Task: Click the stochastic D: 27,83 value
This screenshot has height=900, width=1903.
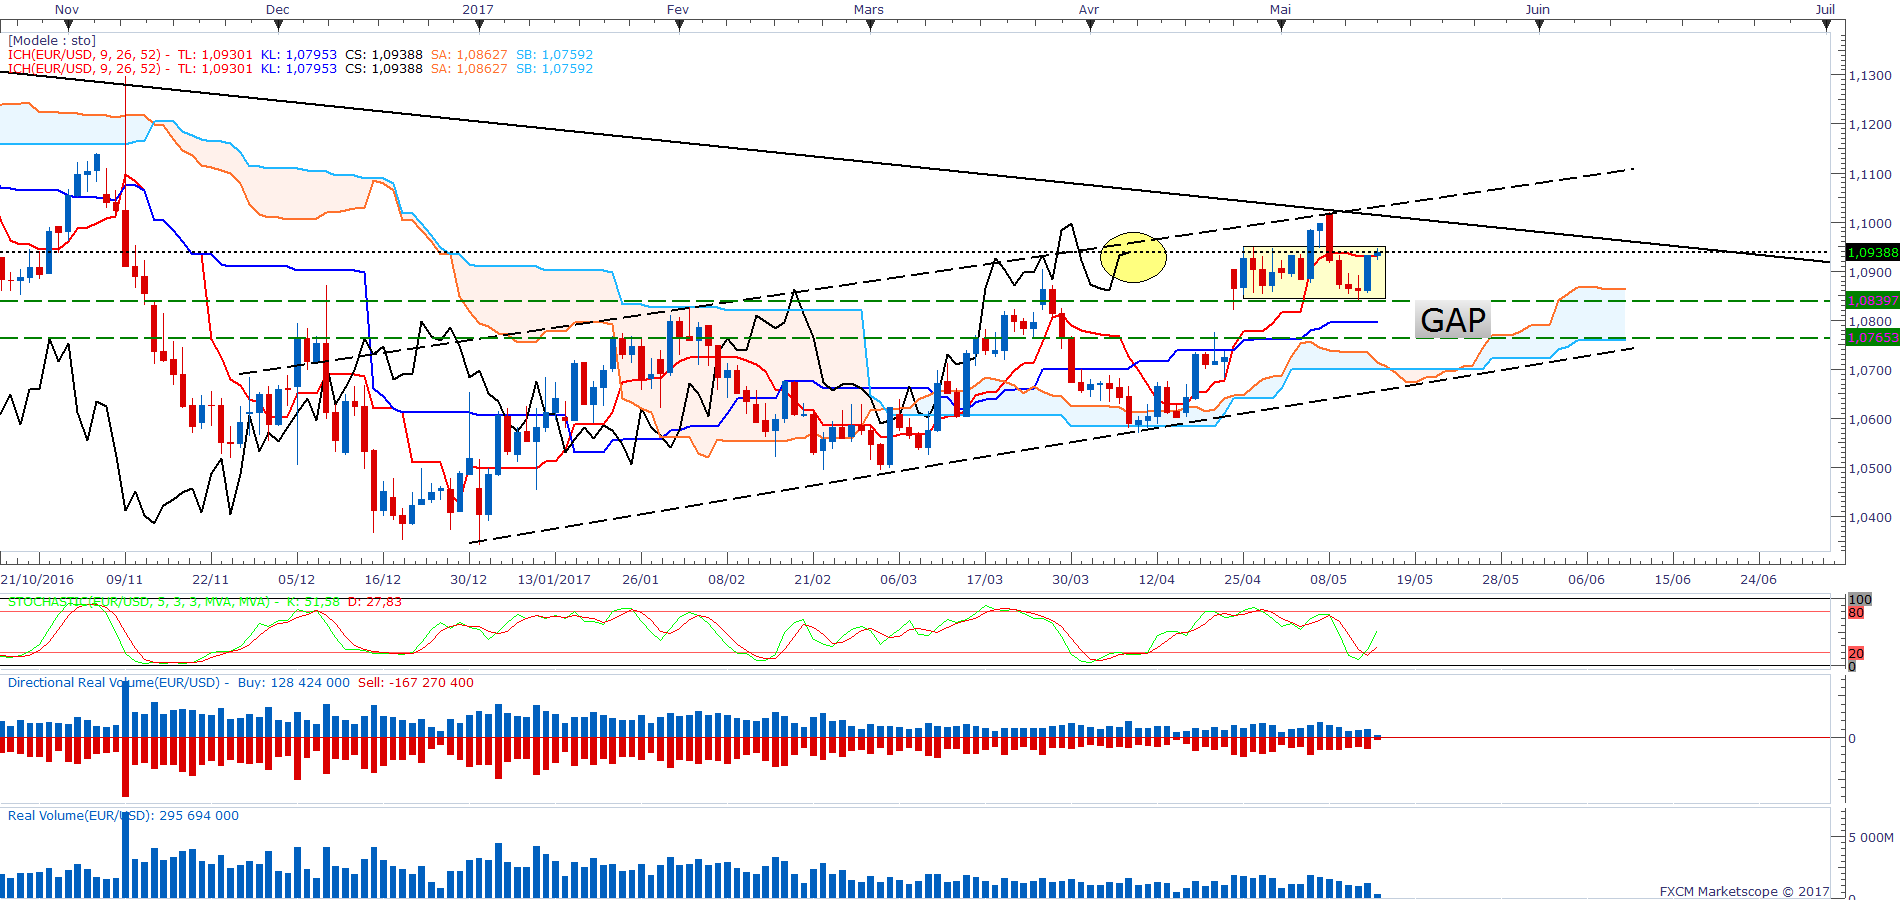Action: click(375, 602)
